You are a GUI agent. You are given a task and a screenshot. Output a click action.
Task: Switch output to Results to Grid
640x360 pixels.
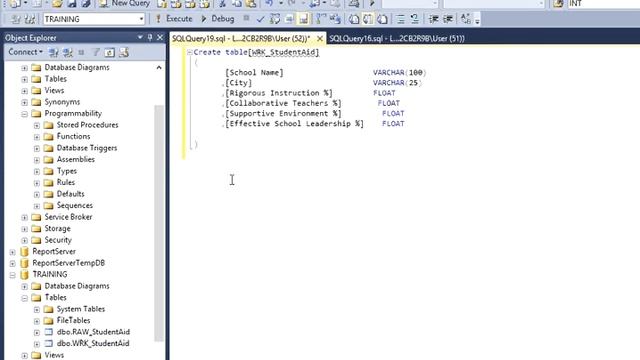click(368, 19)
